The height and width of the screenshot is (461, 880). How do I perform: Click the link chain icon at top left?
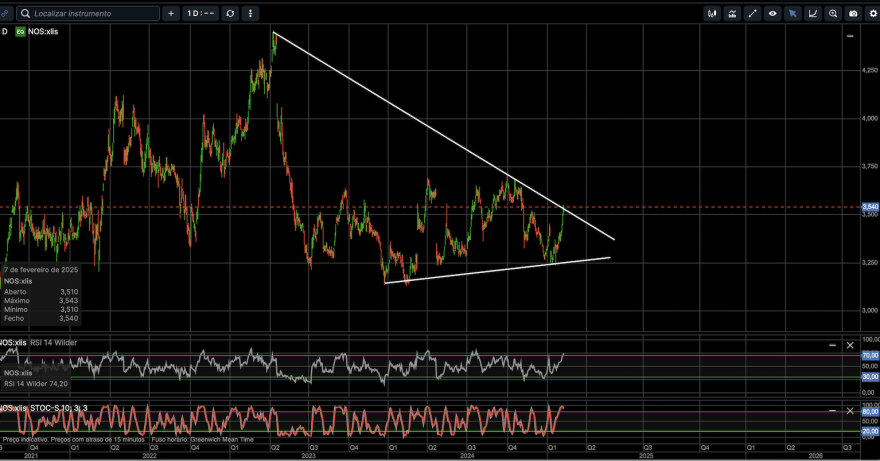[4, 13]
